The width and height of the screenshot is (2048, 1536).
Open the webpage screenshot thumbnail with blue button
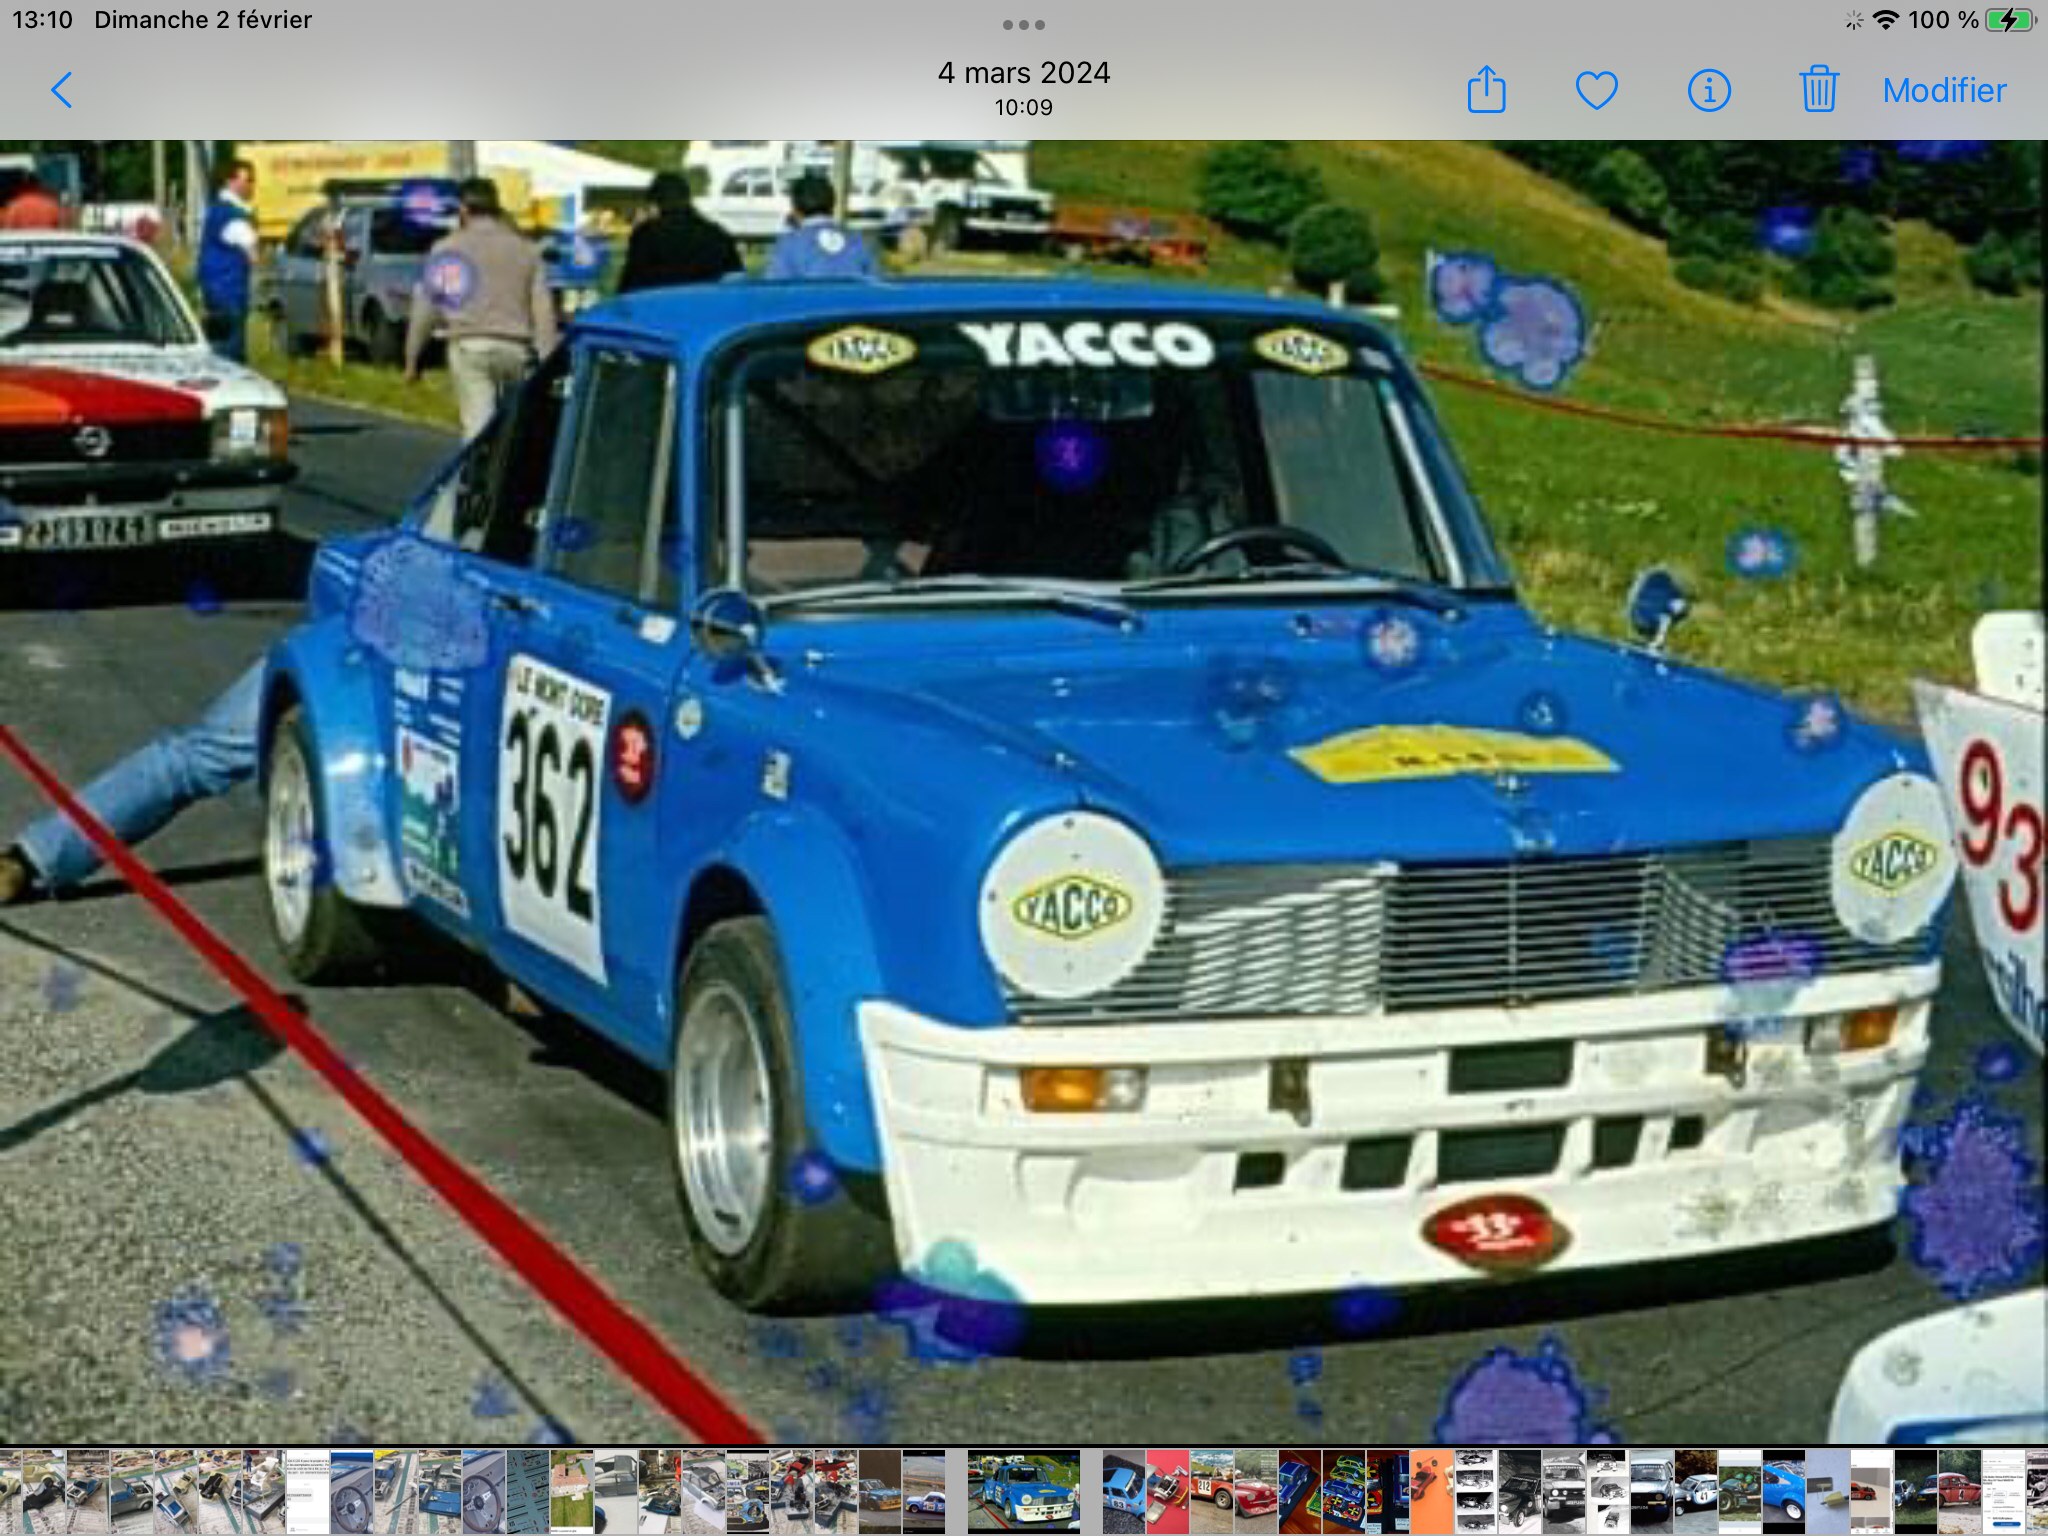tap(2004, 1491)
